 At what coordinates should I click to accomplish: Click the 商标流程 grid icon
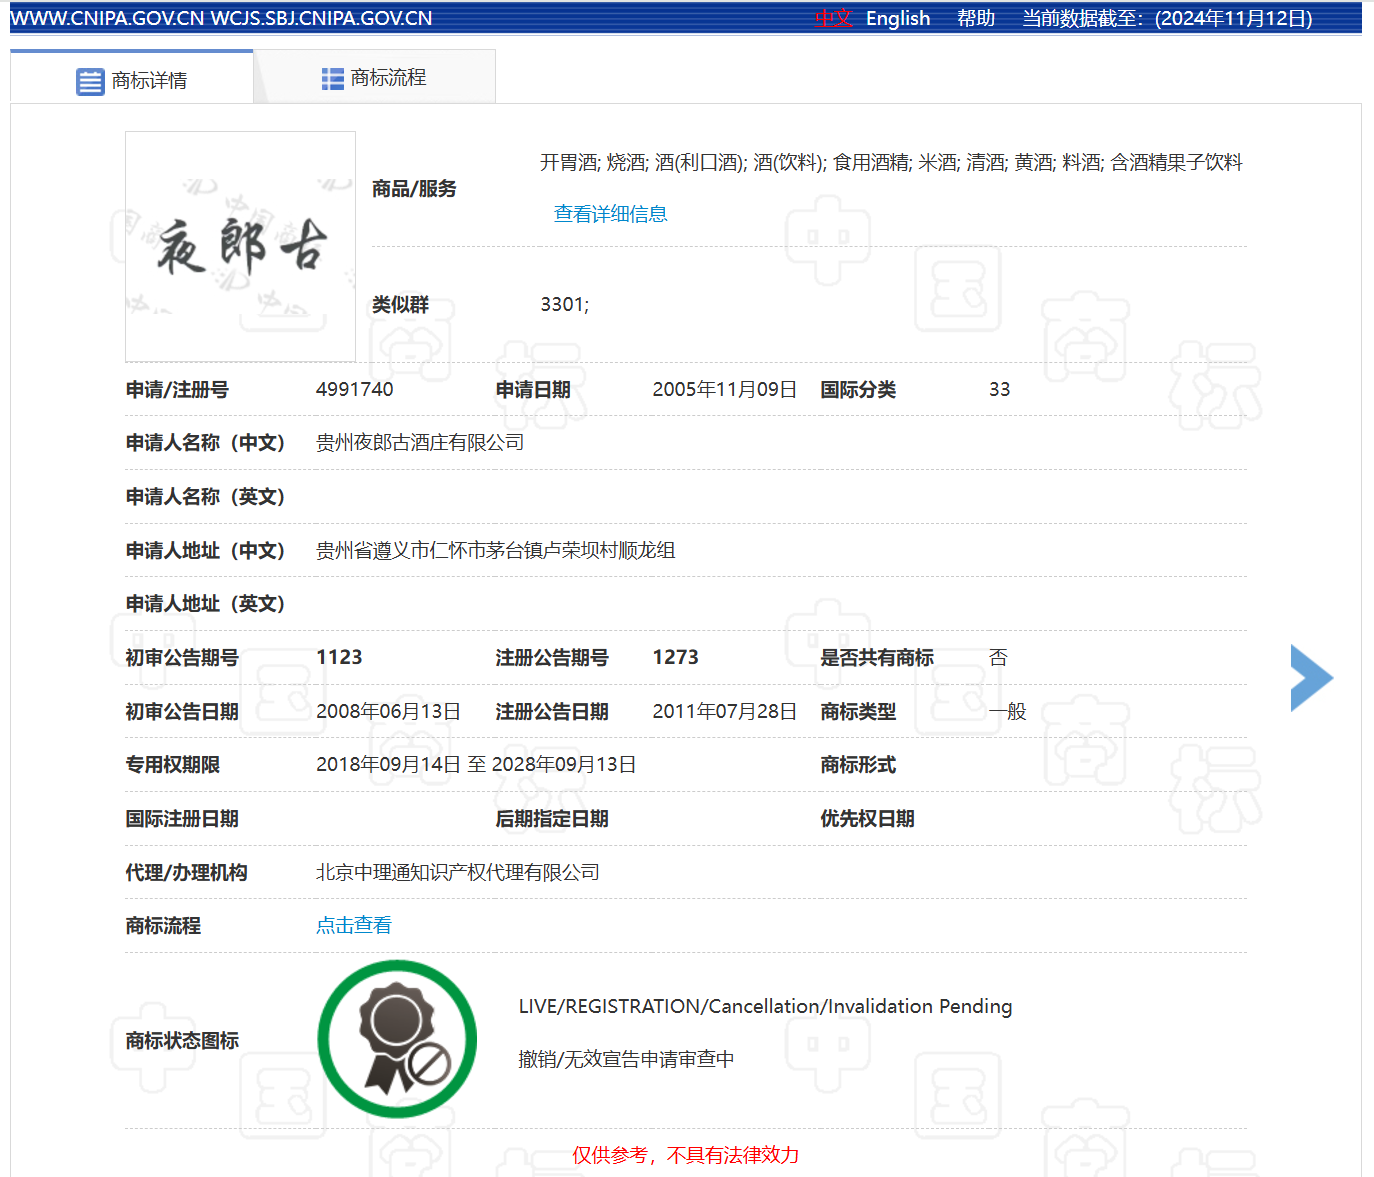pyautogui.click(x=333, y=79)
